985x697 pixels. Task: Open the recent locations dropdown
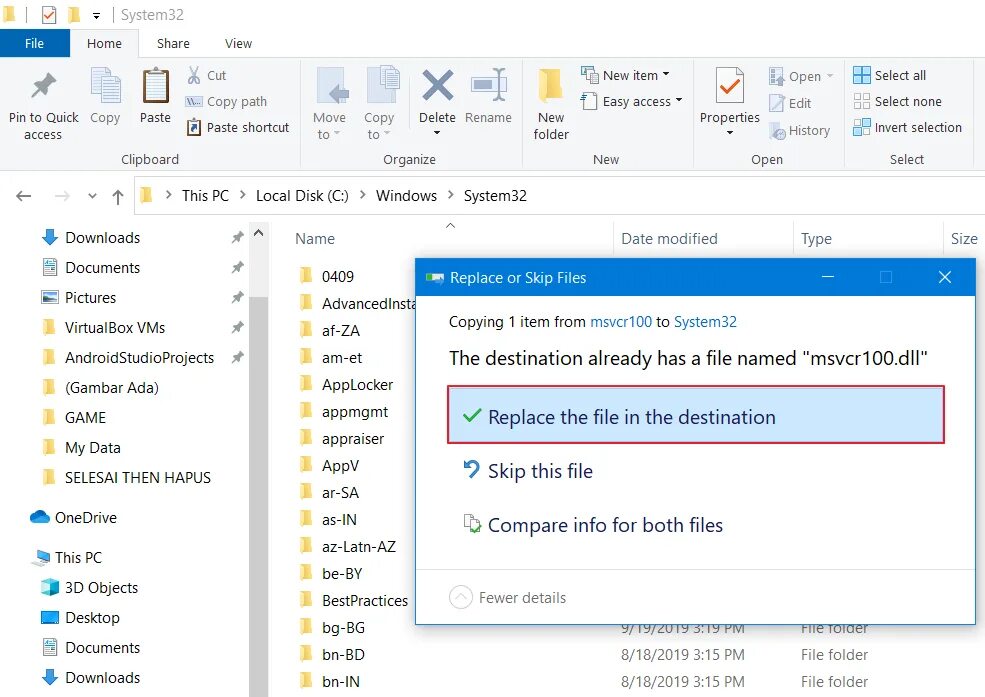[92, 196]
